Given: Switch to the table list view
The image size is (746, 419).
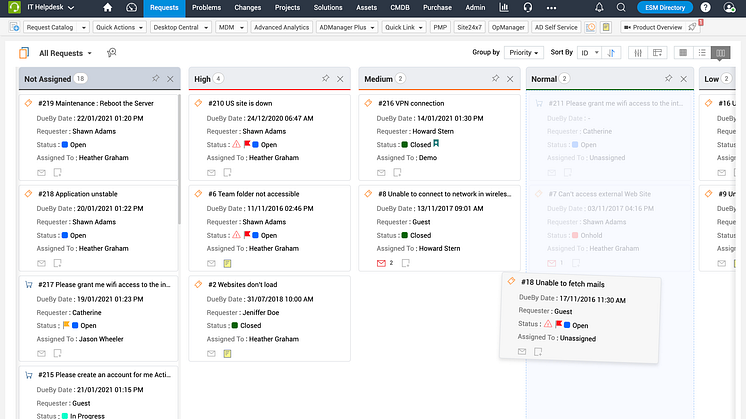Looking at the screenshot, I should coord(684,52).
